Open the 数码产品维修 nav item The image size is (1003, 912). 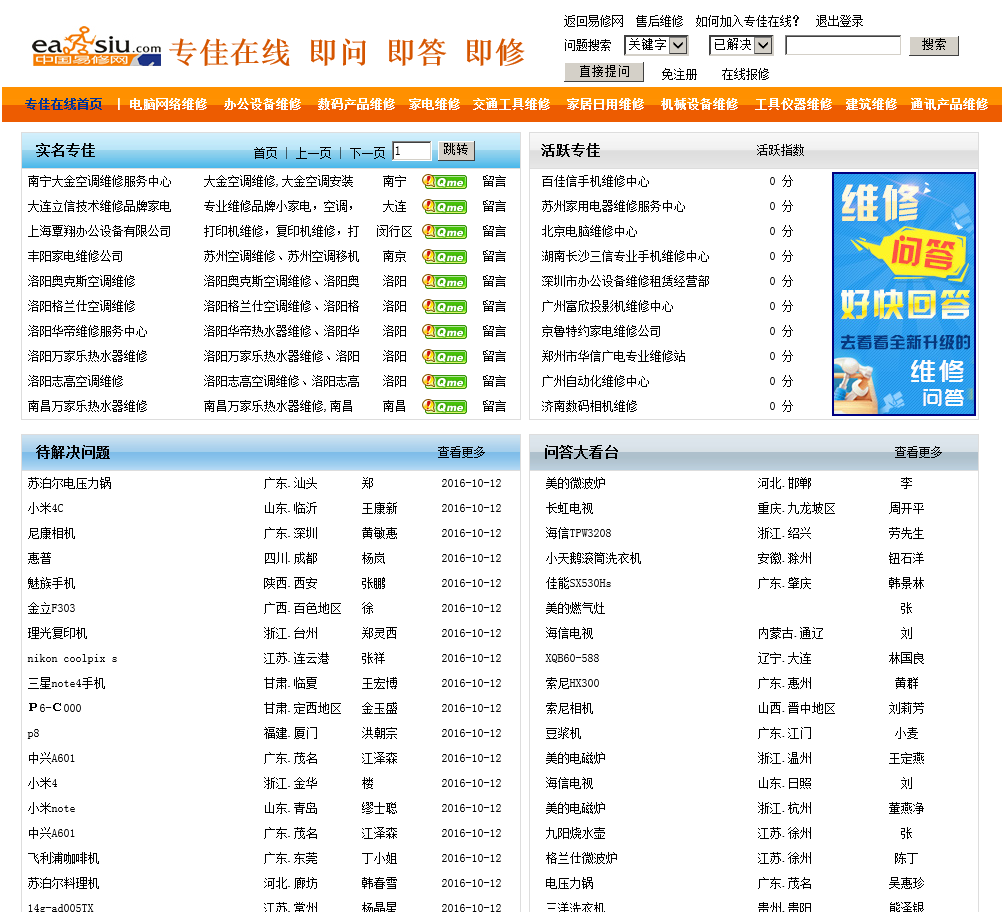point(356,104)
